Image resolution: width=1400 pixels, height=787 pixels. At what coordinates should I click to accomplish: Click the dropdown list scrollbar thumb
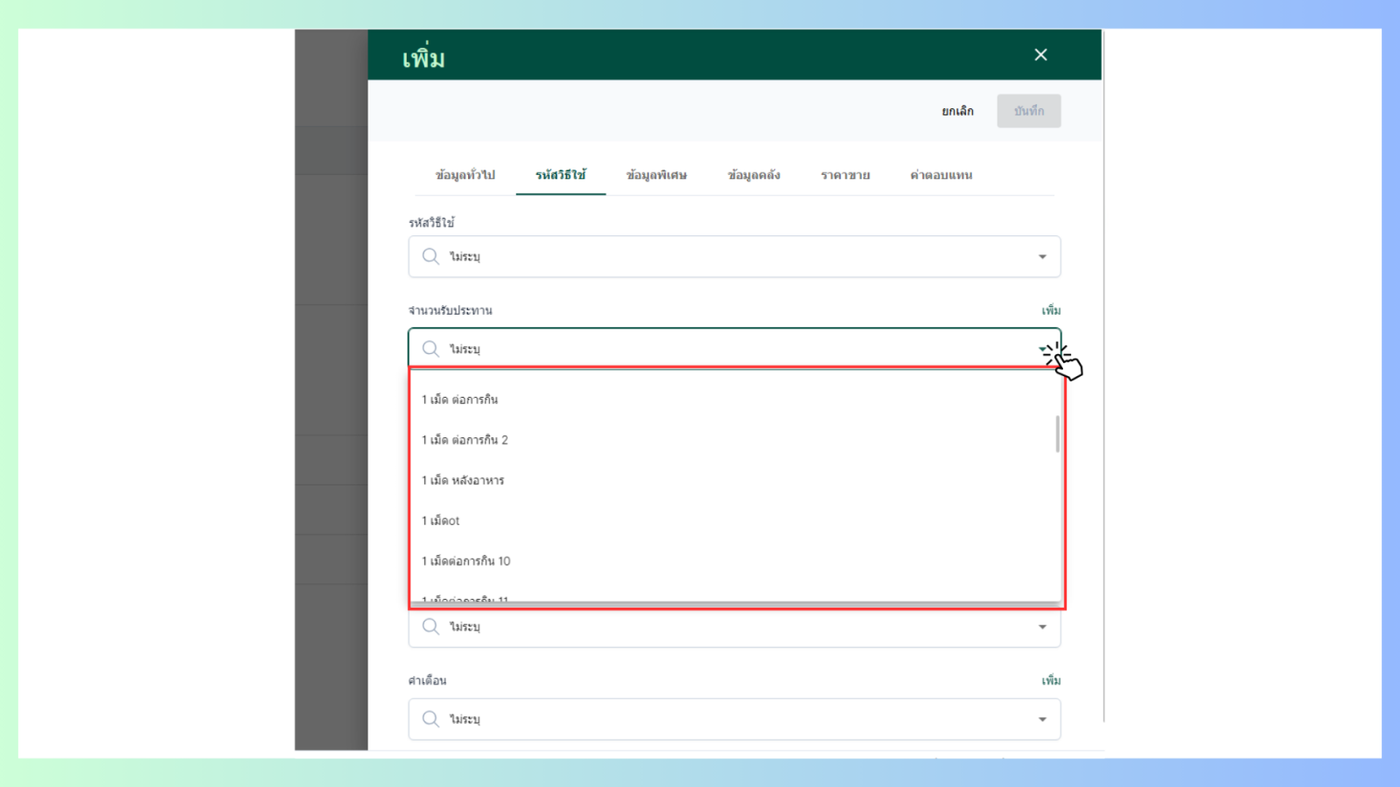[1058, 434]
